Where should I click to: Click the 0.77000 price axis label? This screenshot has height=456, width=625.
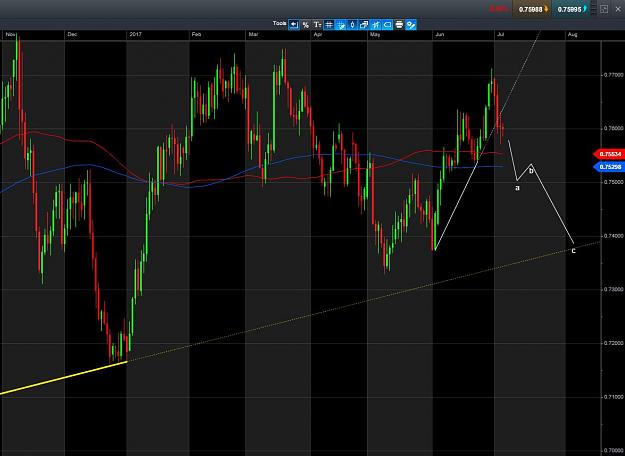click(x=612, y=75)
